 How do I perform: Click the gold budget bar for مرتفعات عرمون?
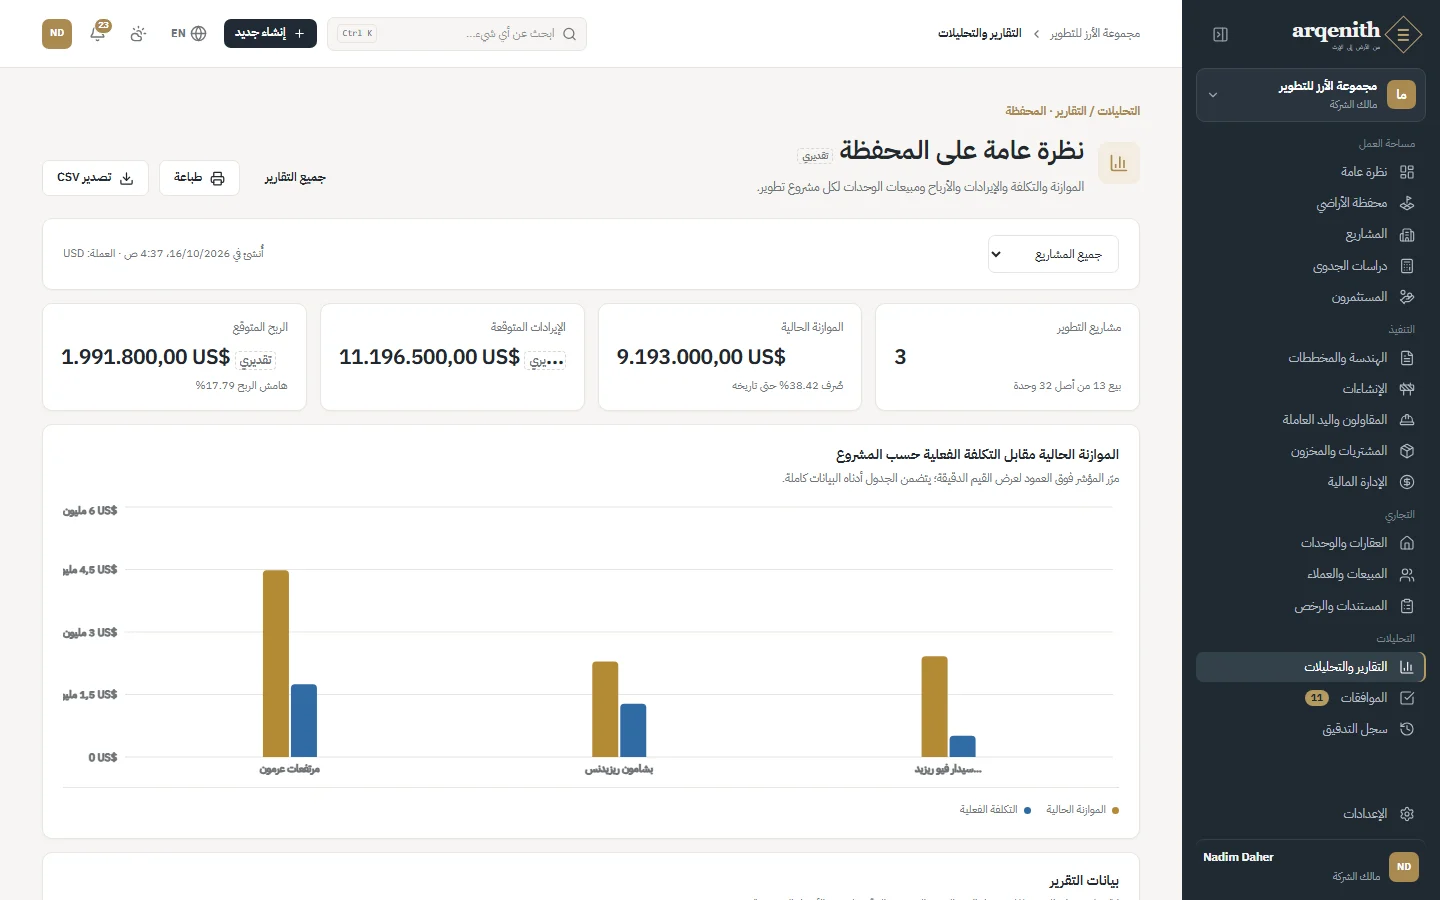tap(276, 663)
